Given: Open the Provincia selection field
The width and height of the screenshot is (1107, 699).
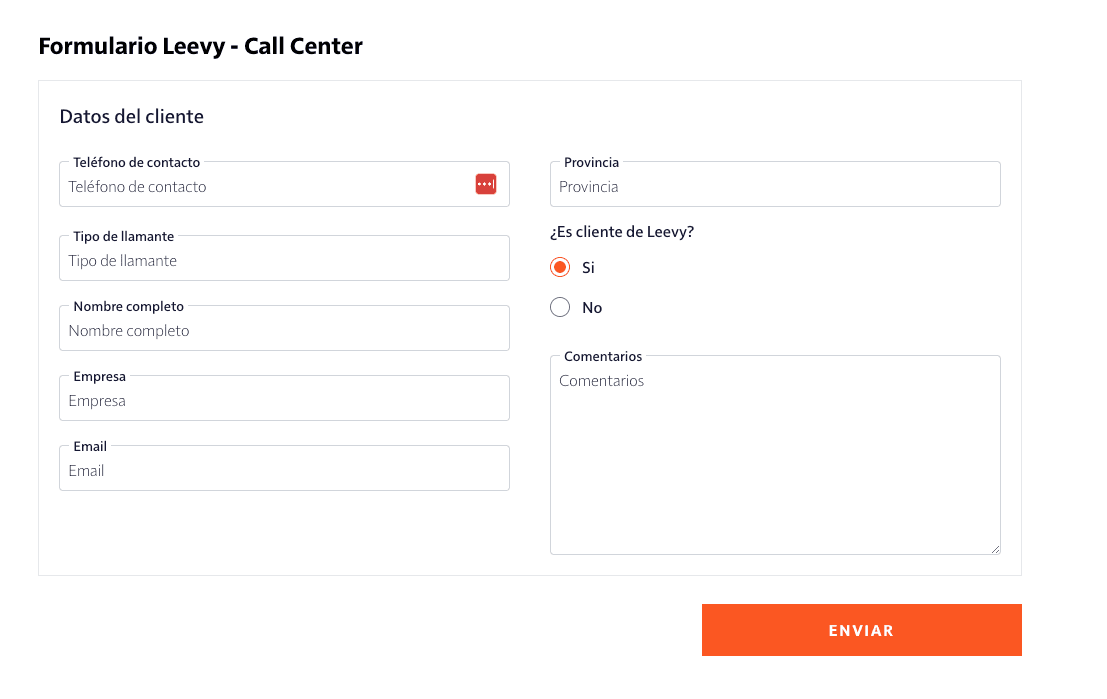Looking at the screenshot, I should pos(775,187).
